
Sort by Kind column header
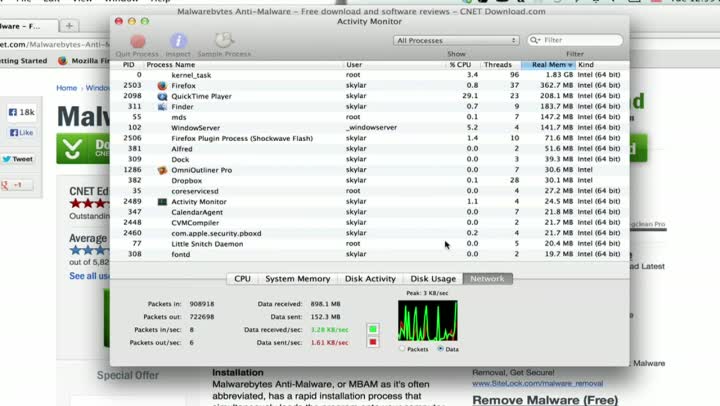coord(602,65)
